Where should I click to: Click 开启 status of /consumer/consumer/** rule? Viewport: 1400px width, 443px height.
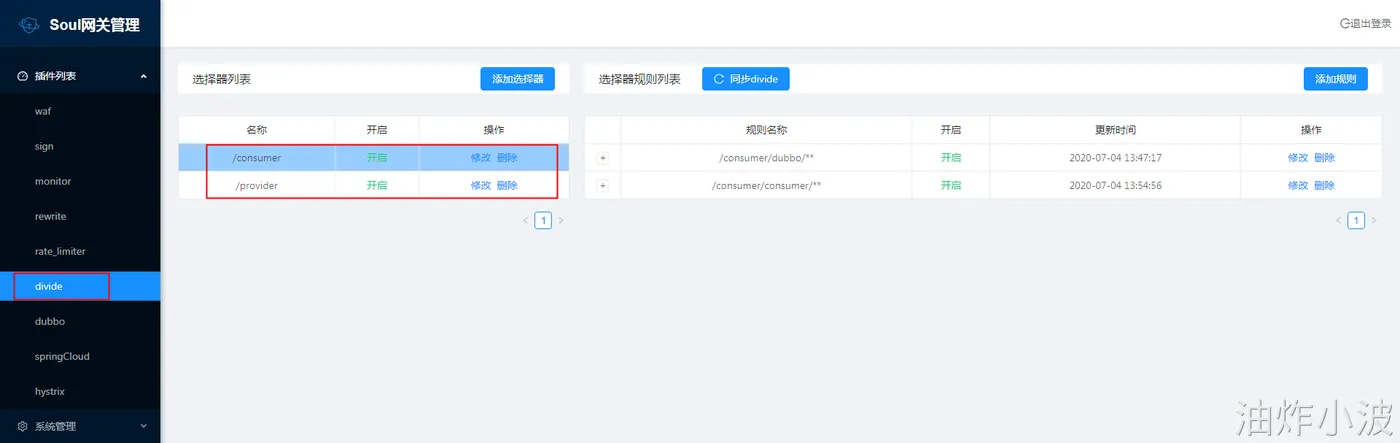(x=950, y=185)
